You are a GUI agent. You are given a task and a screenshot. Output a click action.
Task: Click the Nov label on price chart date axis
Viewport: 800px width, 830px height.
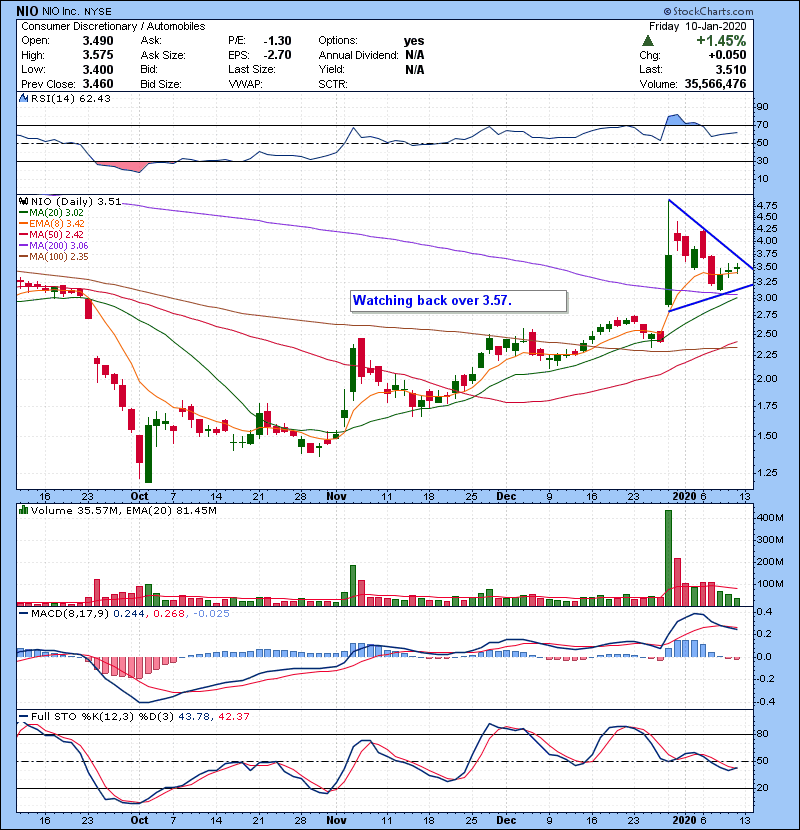(x=336, y=497)
